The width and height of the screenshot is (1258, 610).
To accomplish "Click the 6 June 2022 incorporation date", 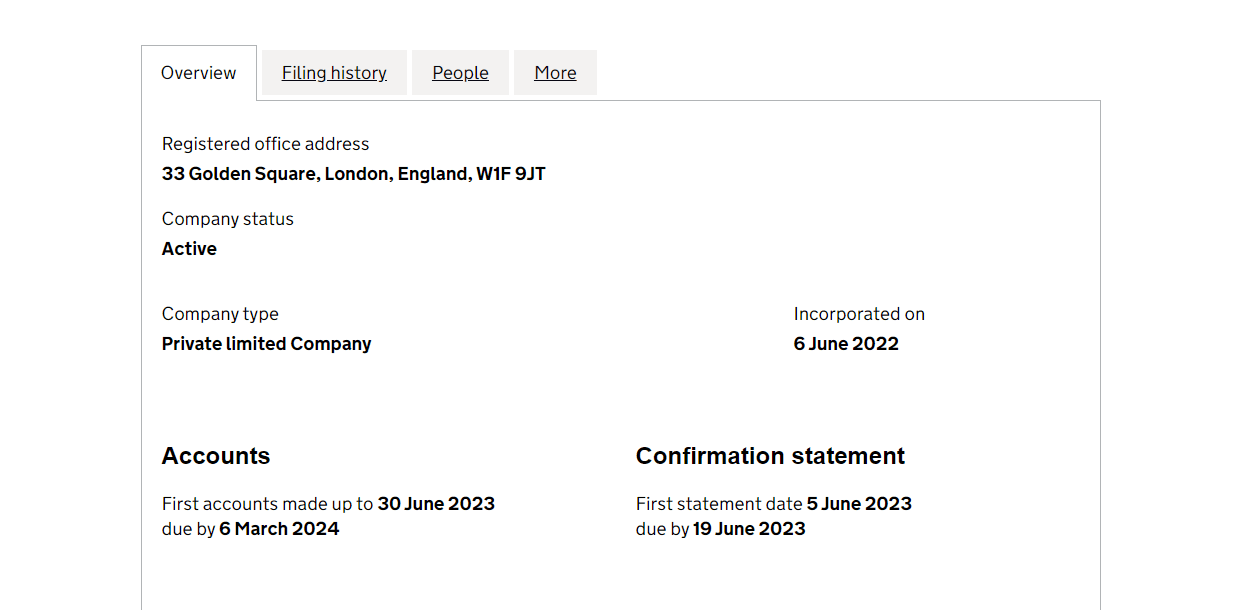I will click(x=846, y=344).
